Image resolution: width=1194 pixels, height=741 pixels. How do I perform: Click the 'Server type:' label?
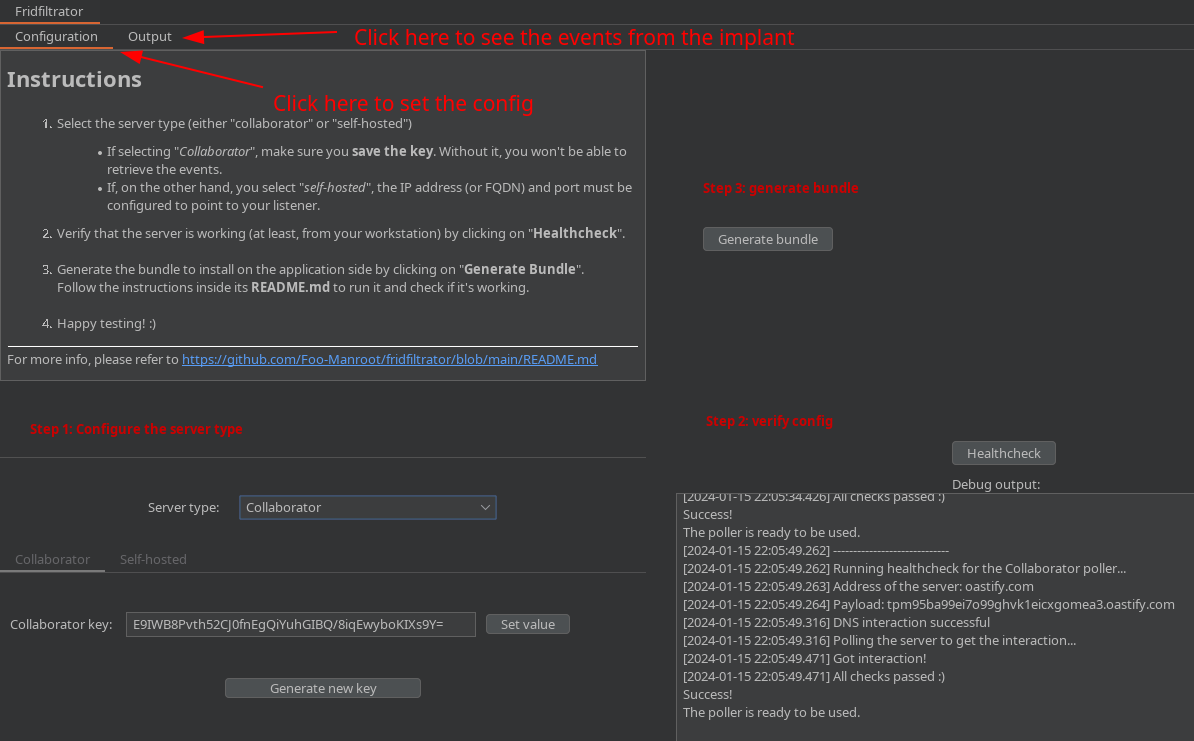(184, 507)
